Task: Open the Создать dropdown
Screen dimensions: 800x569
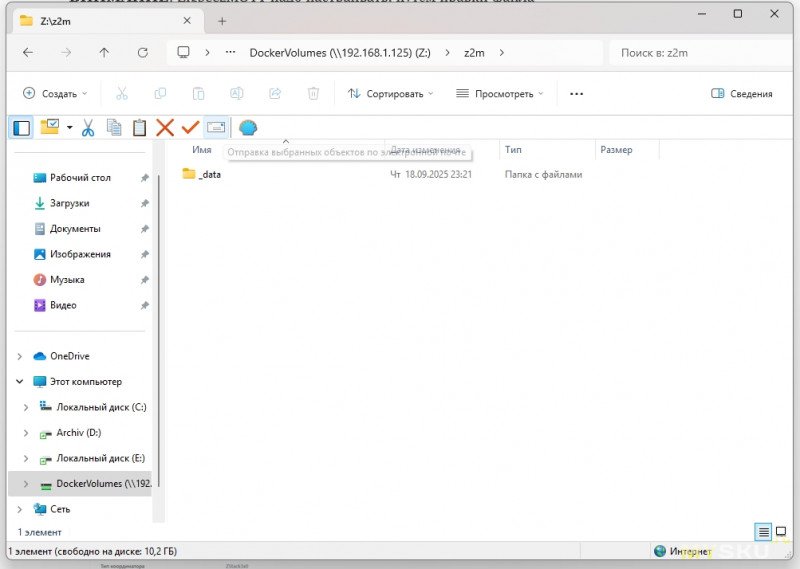Action: 55,94
